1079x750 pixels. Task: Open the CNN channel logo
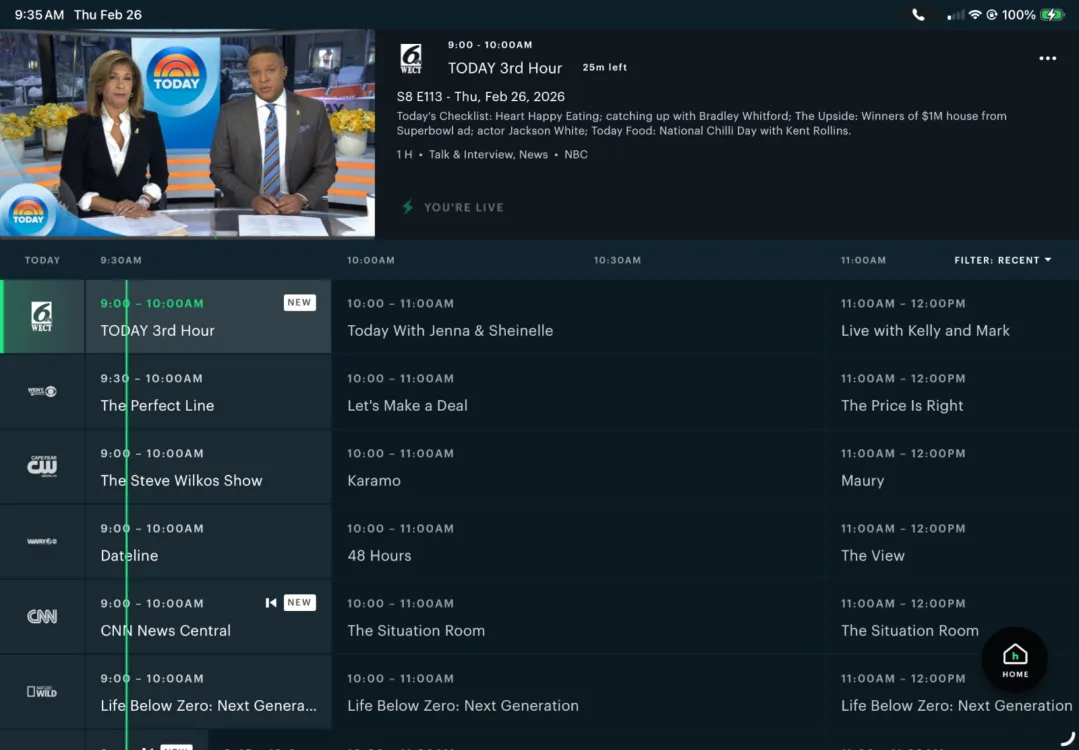coord(41,616)
